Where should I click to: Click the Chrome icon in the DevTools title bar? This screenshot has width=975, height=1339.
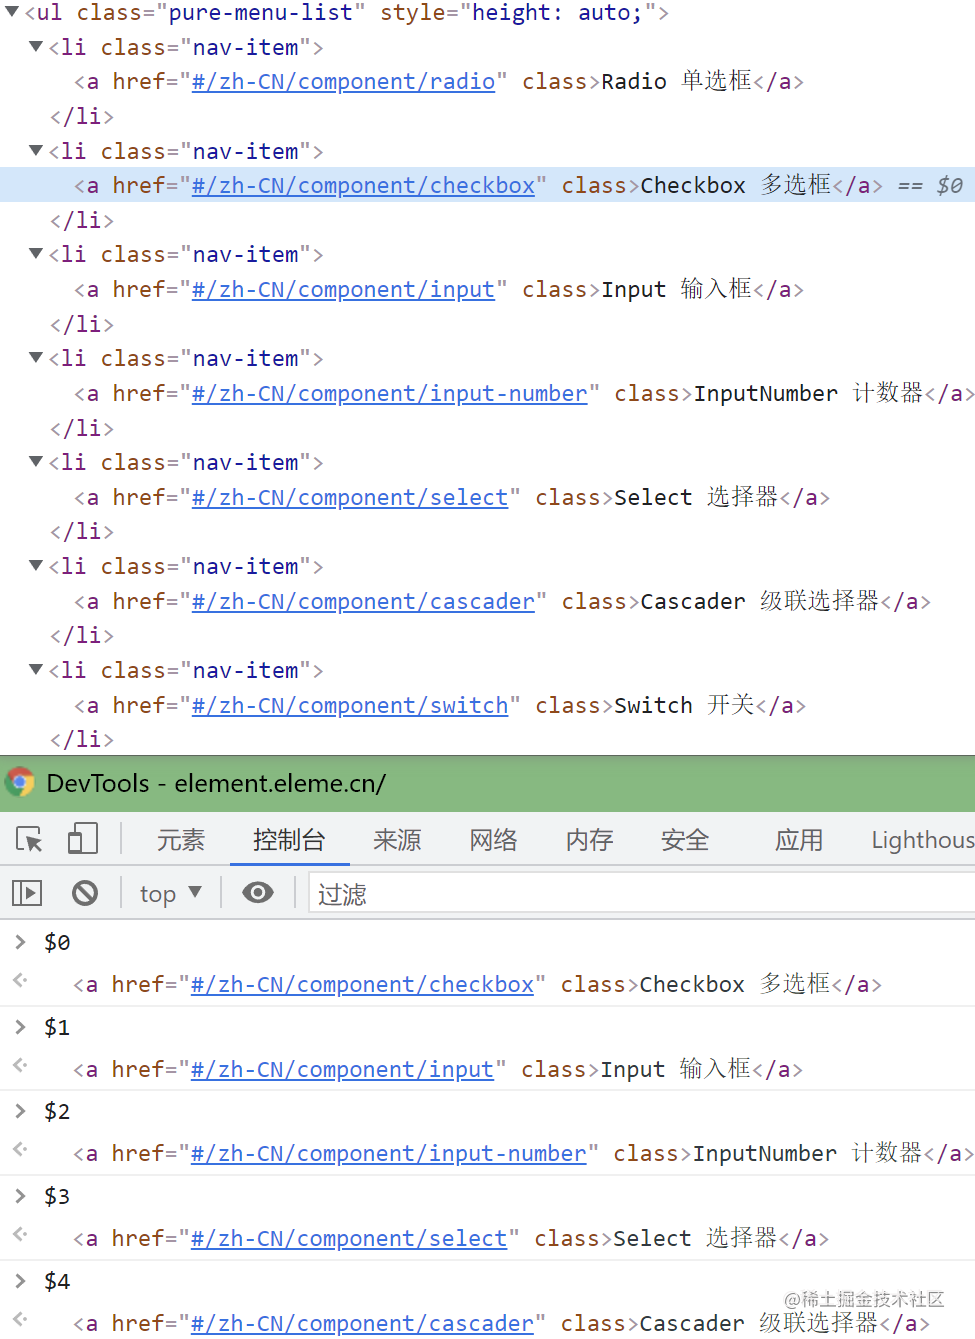pyautogui.click(x=20, y=782)
